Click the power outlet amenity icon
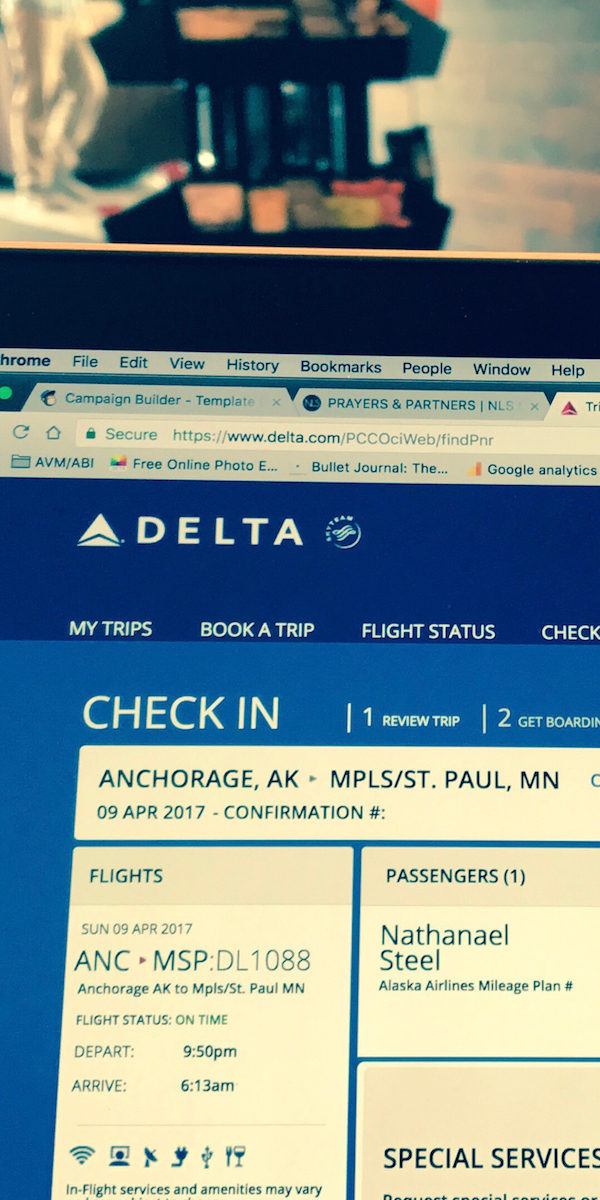The width and height of the screenshot is (600, 1200). tap(180, 1157)
